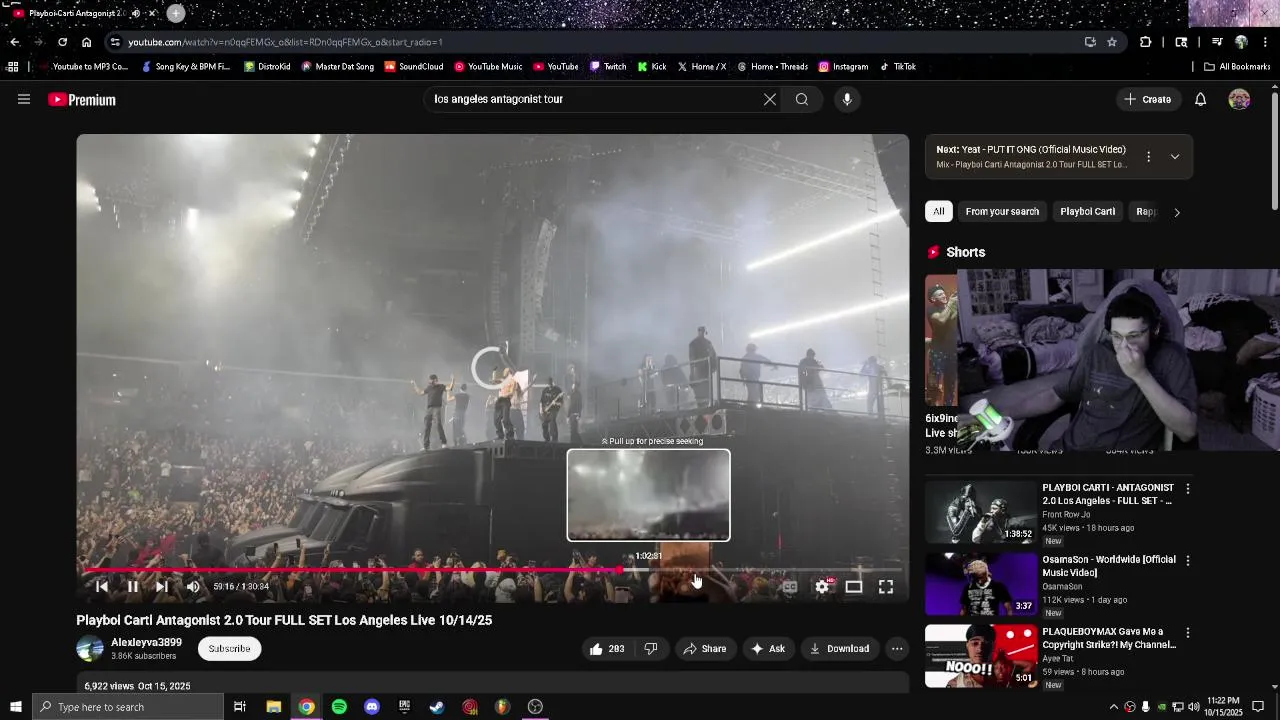Click the address bar URL
Viewport: 1280px width, 720px height.
pos(285,42)
